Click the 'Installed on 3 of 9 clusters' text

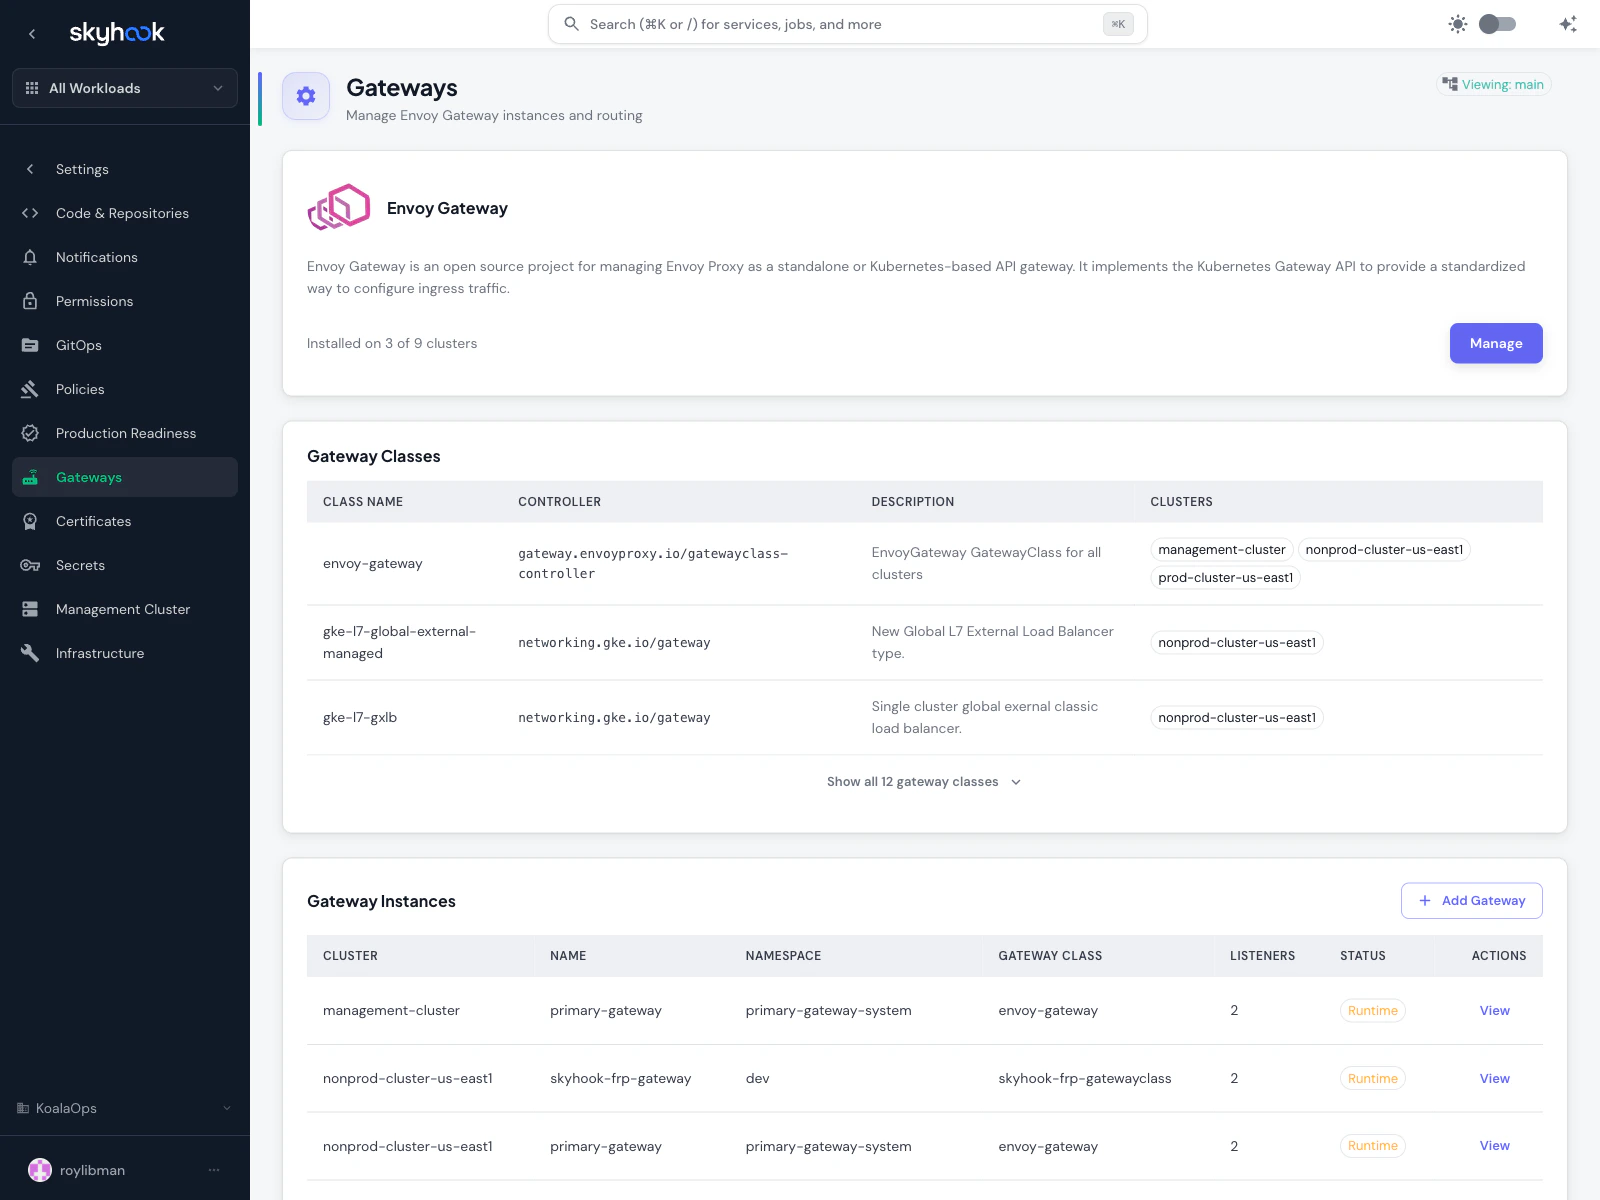pyautogui.click(x=392, y=343)
